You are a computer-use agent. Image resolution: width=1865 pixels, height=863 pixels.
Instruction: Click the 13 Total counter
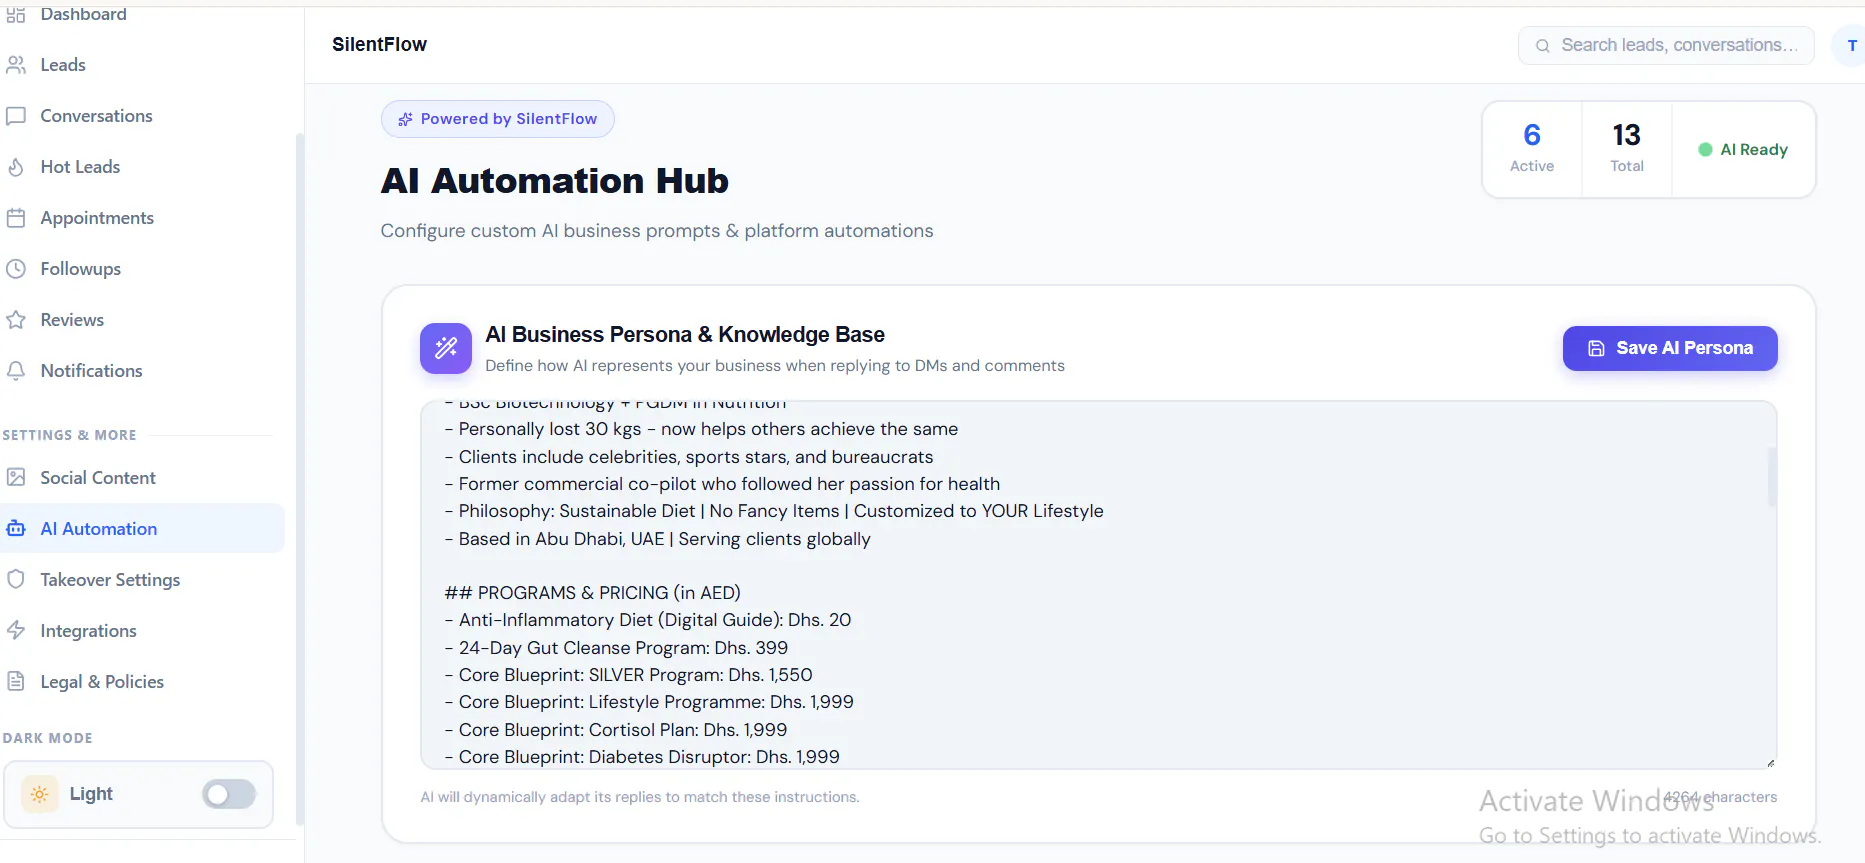pos(1626,148)
